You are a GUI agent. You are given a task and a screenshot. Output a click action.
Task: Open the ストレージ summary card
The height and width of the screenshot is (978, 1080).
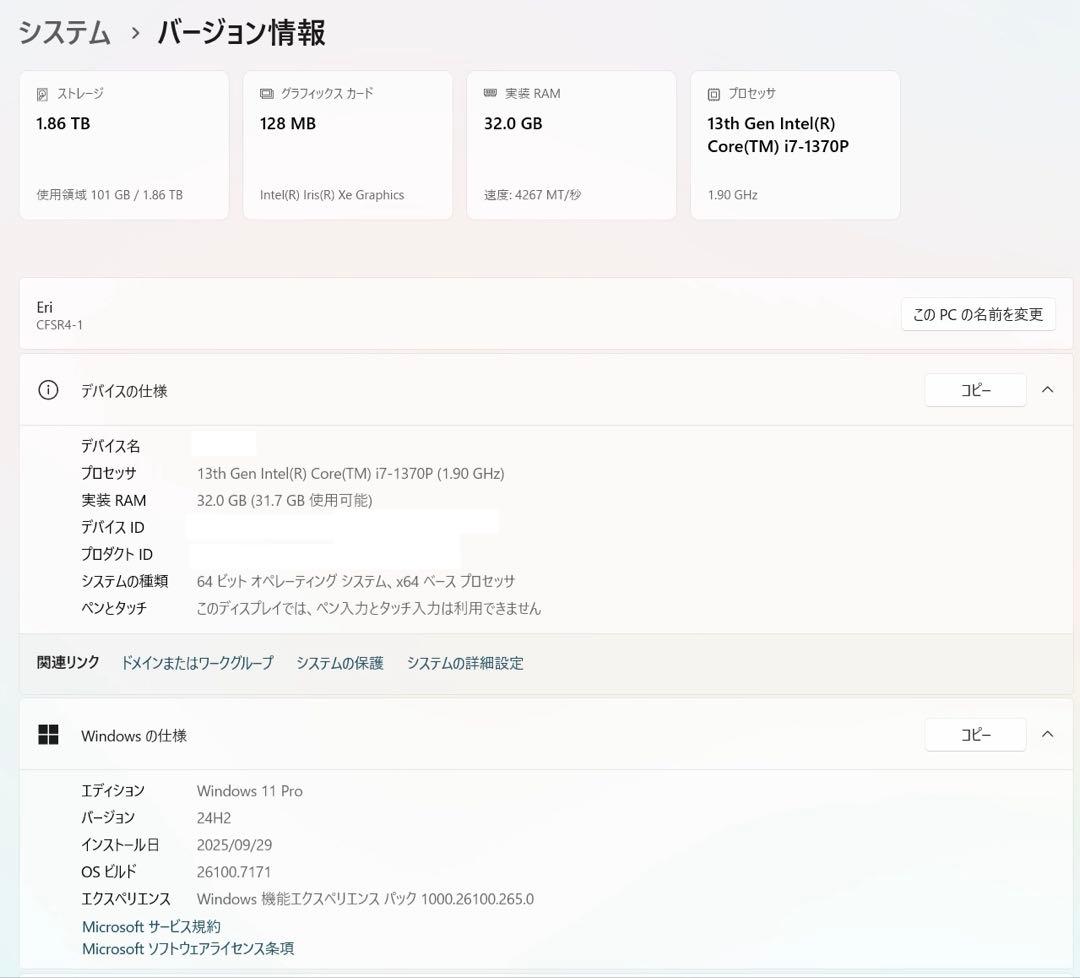124,144
